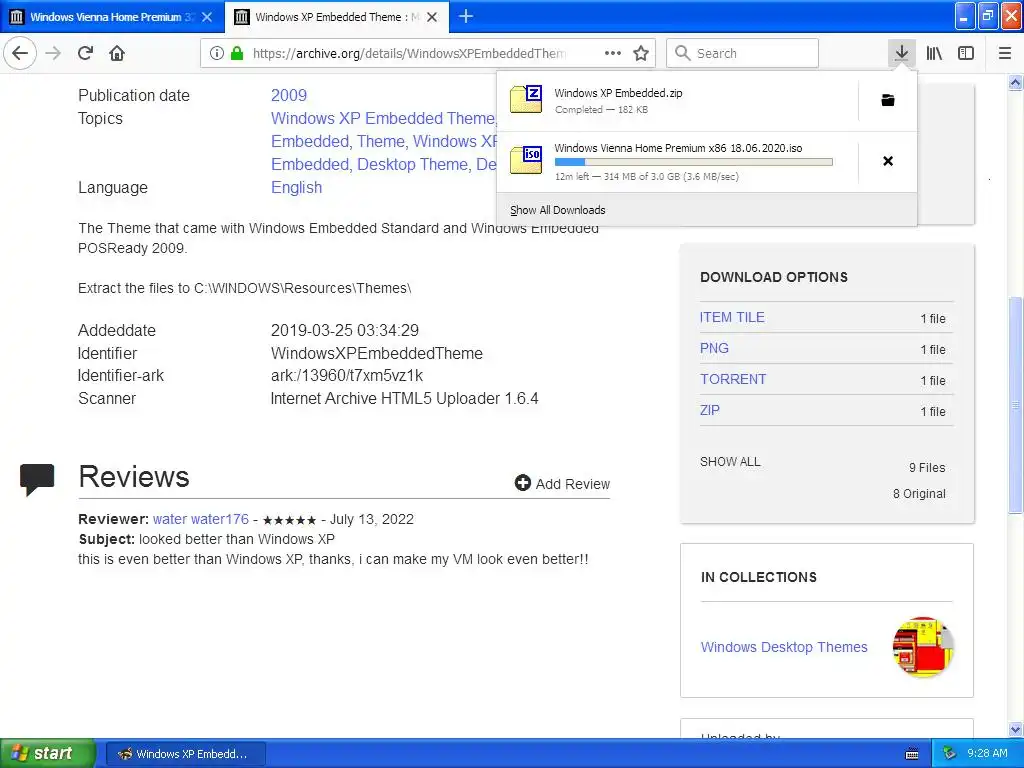The image size is (1024, 768).
Task: Click the ISO download progress bar
Action: [x=694, y=162]
